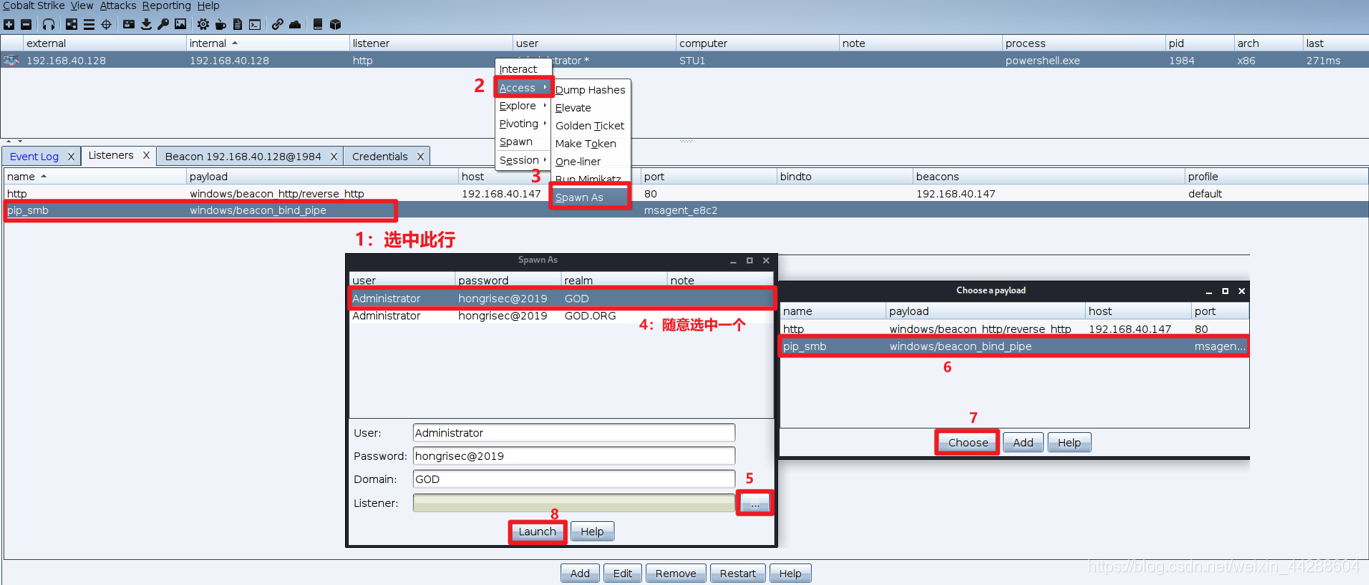The width and height of the screenshot is (1369, 585).
Task: Click the Password field in Spawn As
Action: click(x=574, y=456)
